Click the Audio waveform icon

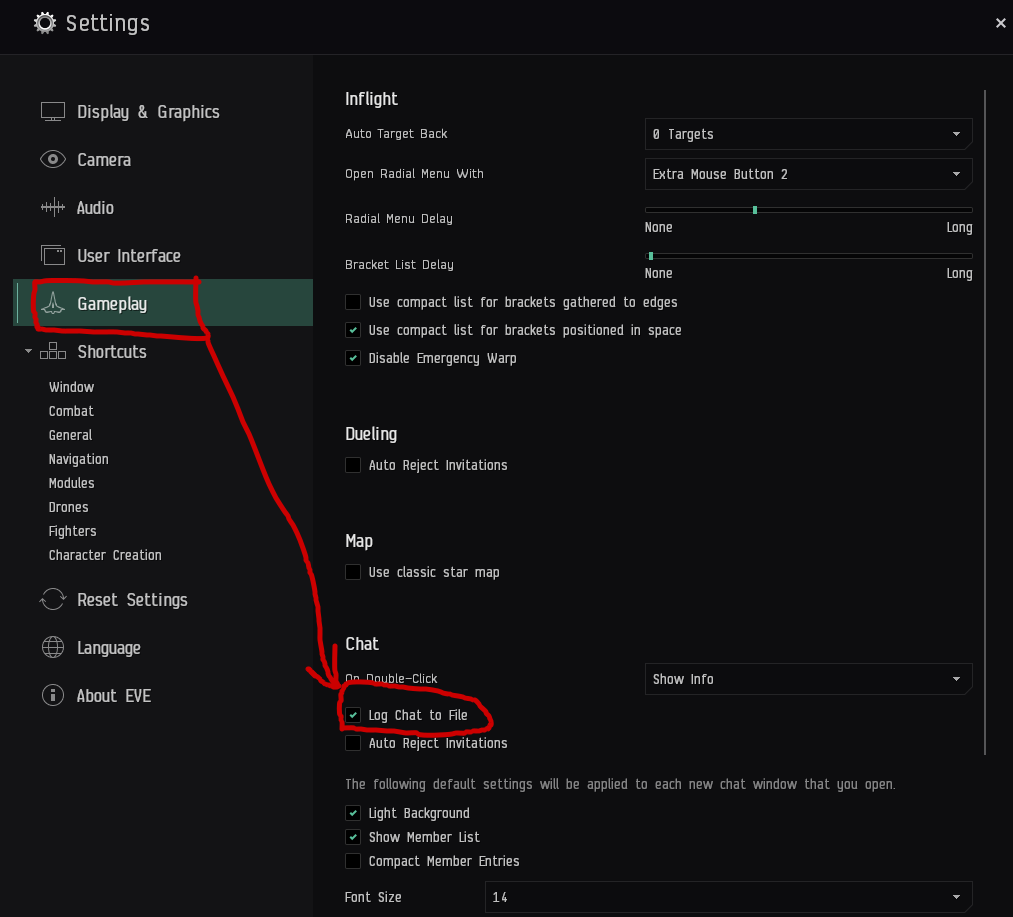pyautogui.click(x=53, y=208)
